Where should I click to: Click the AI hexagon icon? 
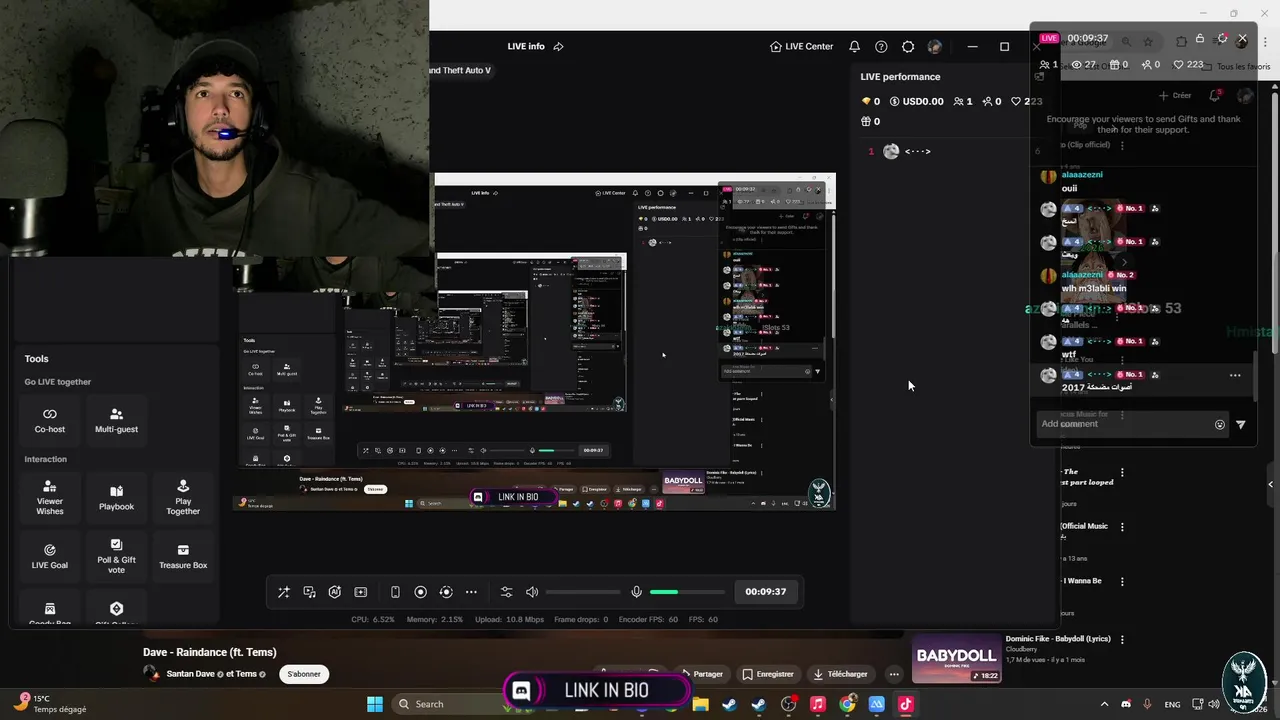335,592
